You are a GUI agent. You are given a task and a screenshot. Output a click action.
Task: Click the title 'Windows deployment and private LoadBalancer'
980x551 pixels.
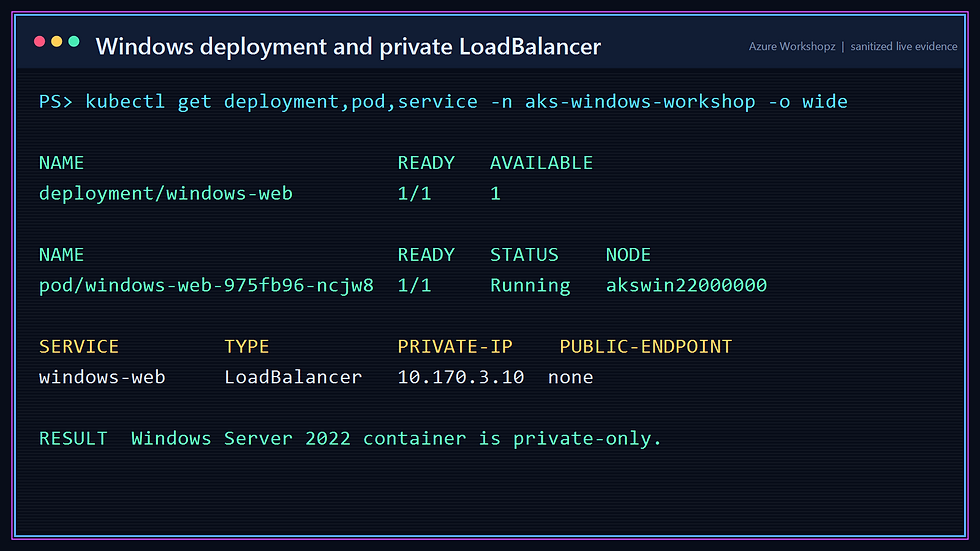348,47
